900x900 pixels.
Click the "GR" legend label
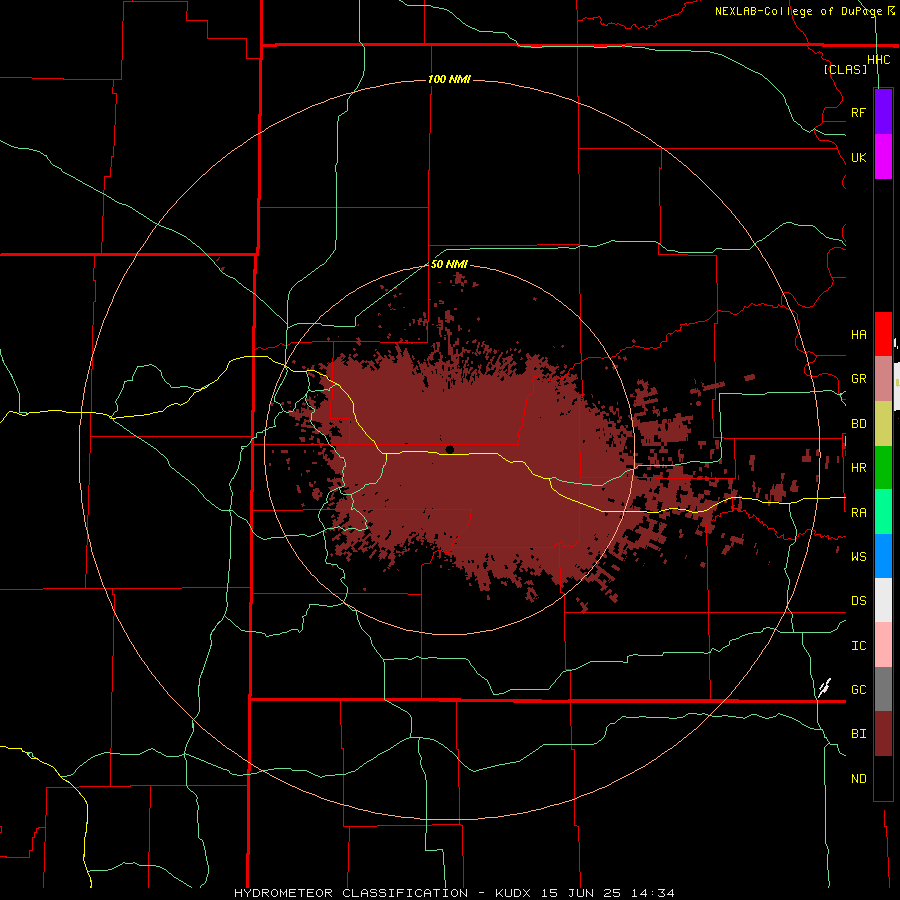(858, 379)
